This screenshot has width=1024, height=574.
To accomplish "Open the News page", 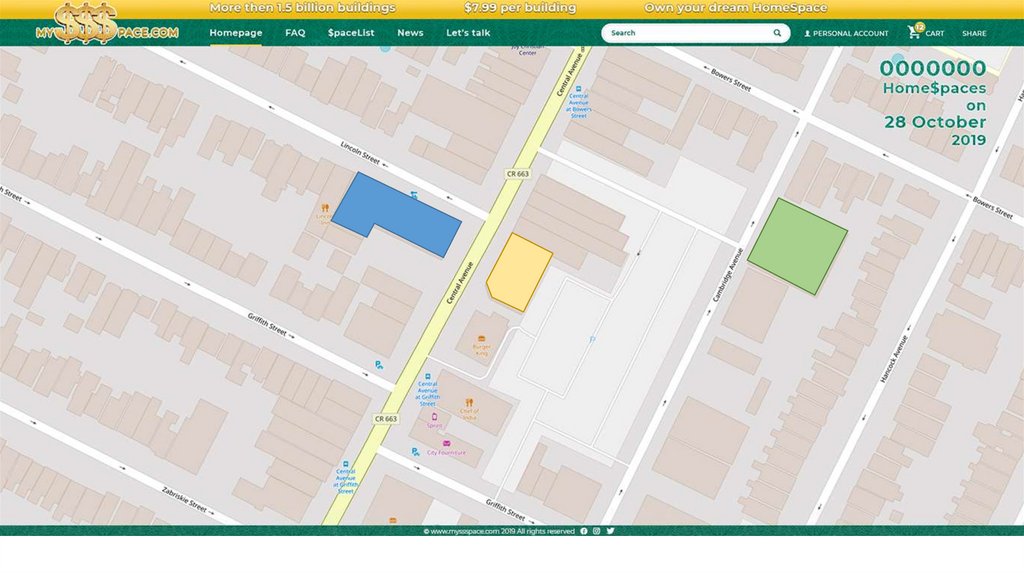I will (410, 33).
